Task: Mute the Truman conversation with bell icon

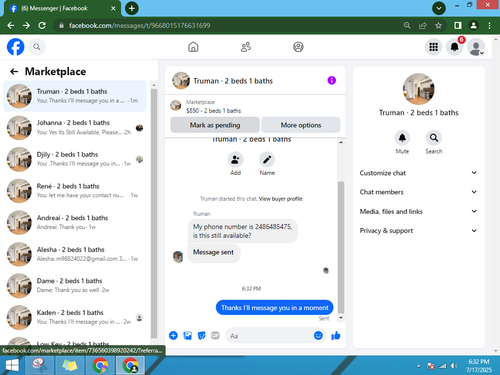Action: 402,138
